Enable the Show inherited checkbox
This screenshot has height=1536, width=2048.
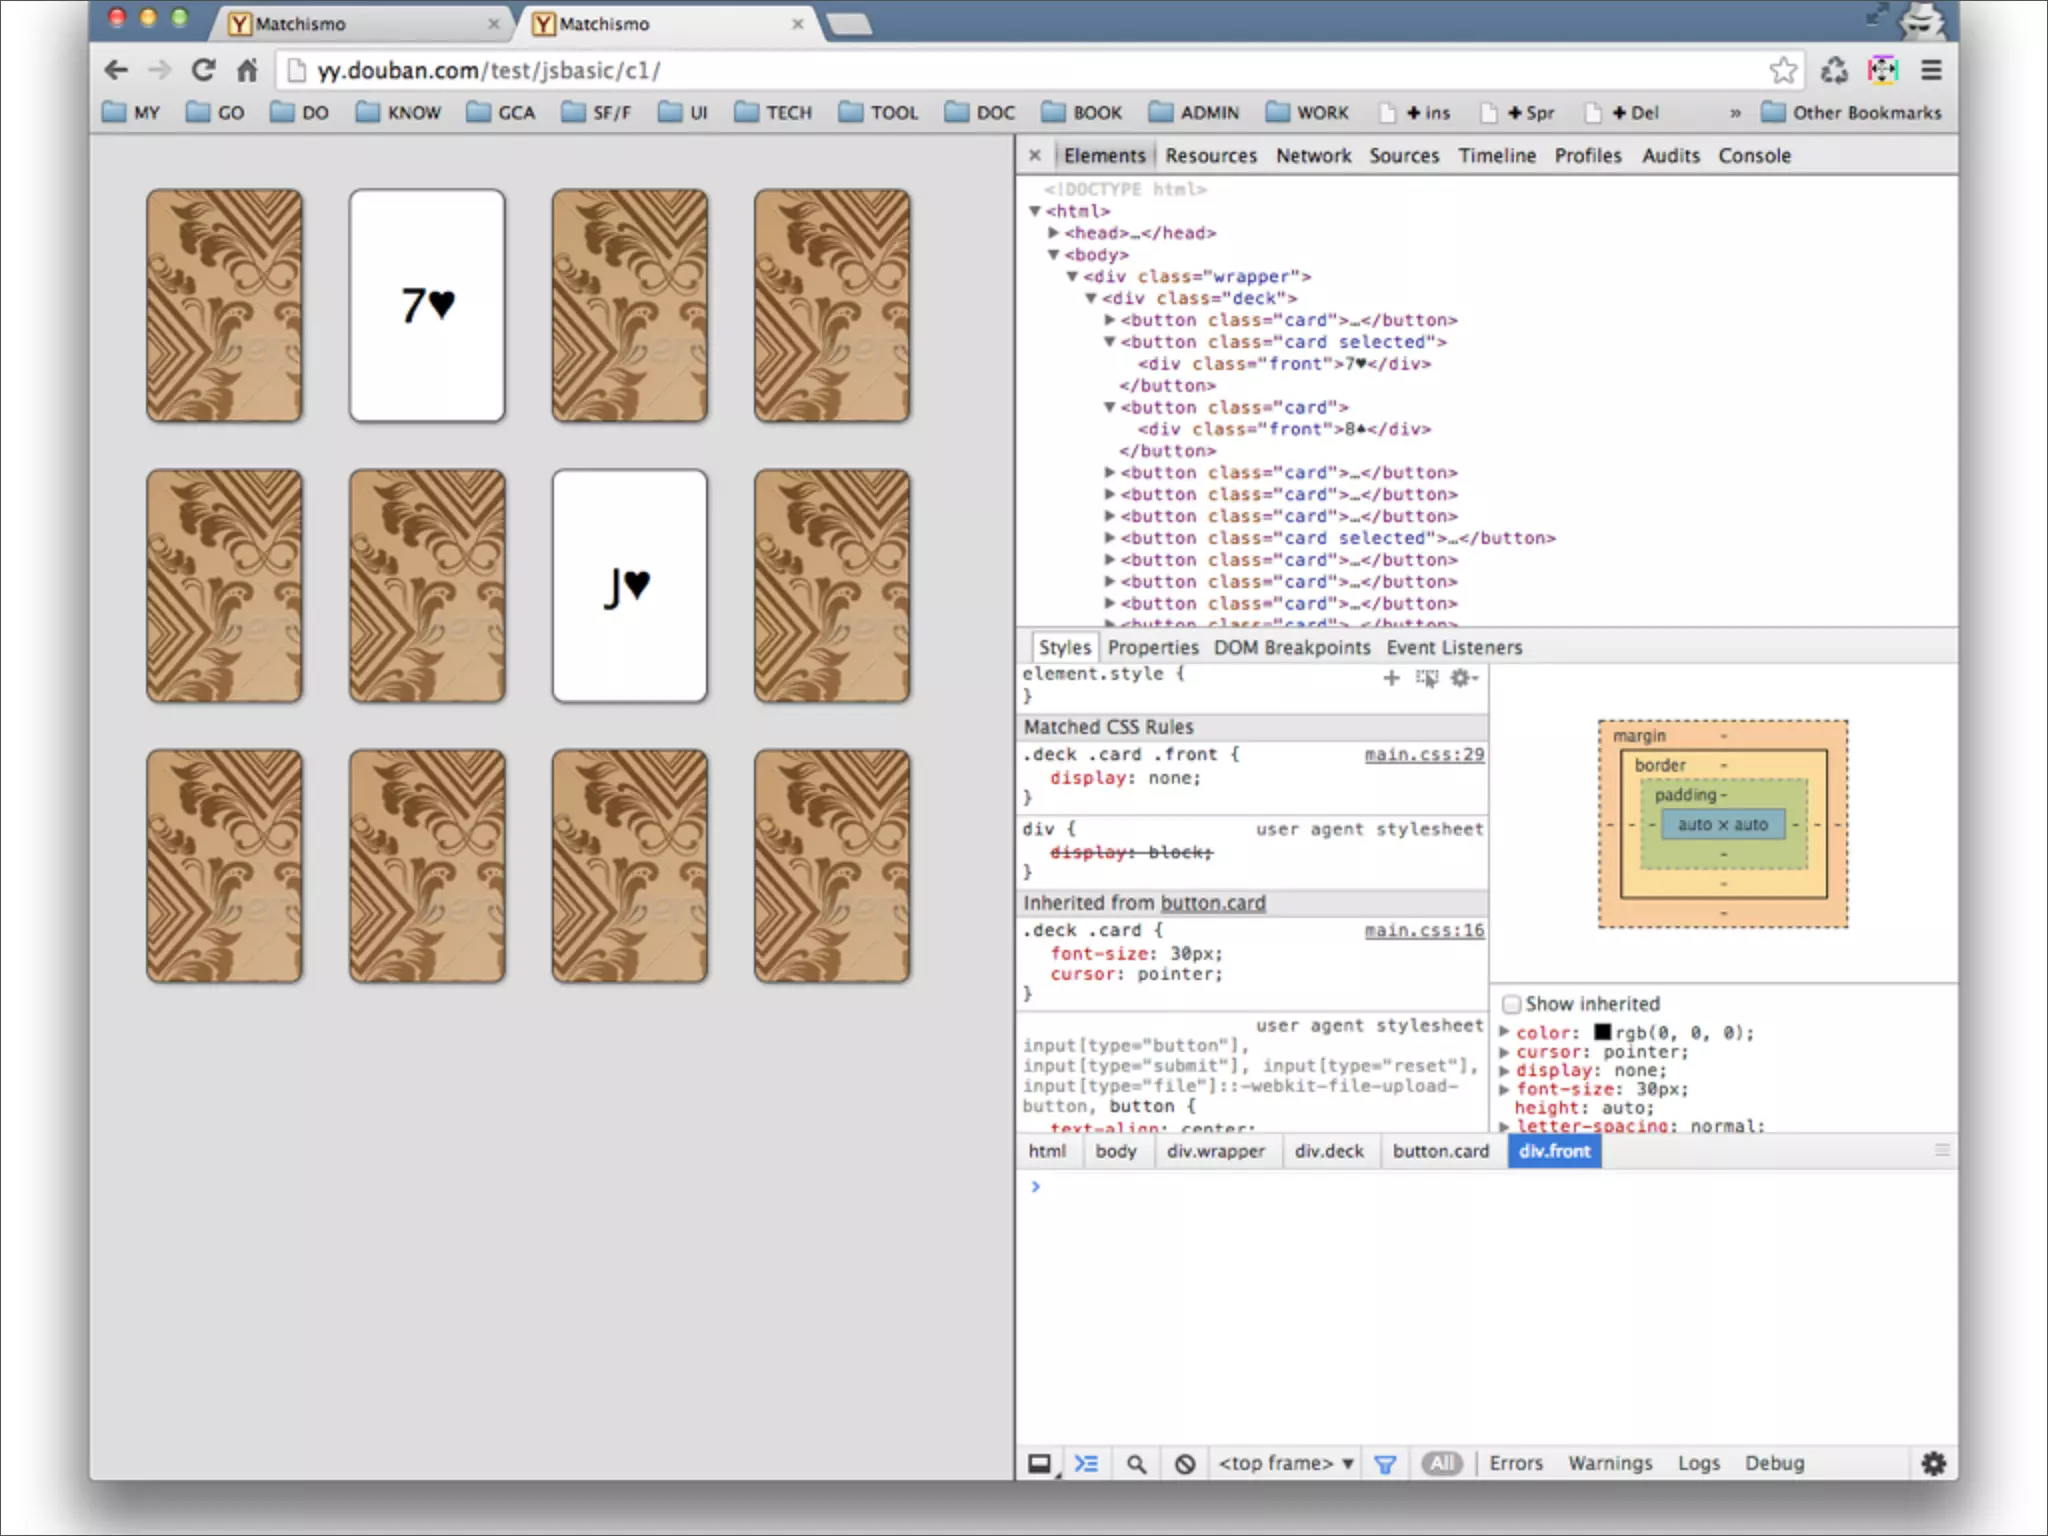pos(1512,1004)
